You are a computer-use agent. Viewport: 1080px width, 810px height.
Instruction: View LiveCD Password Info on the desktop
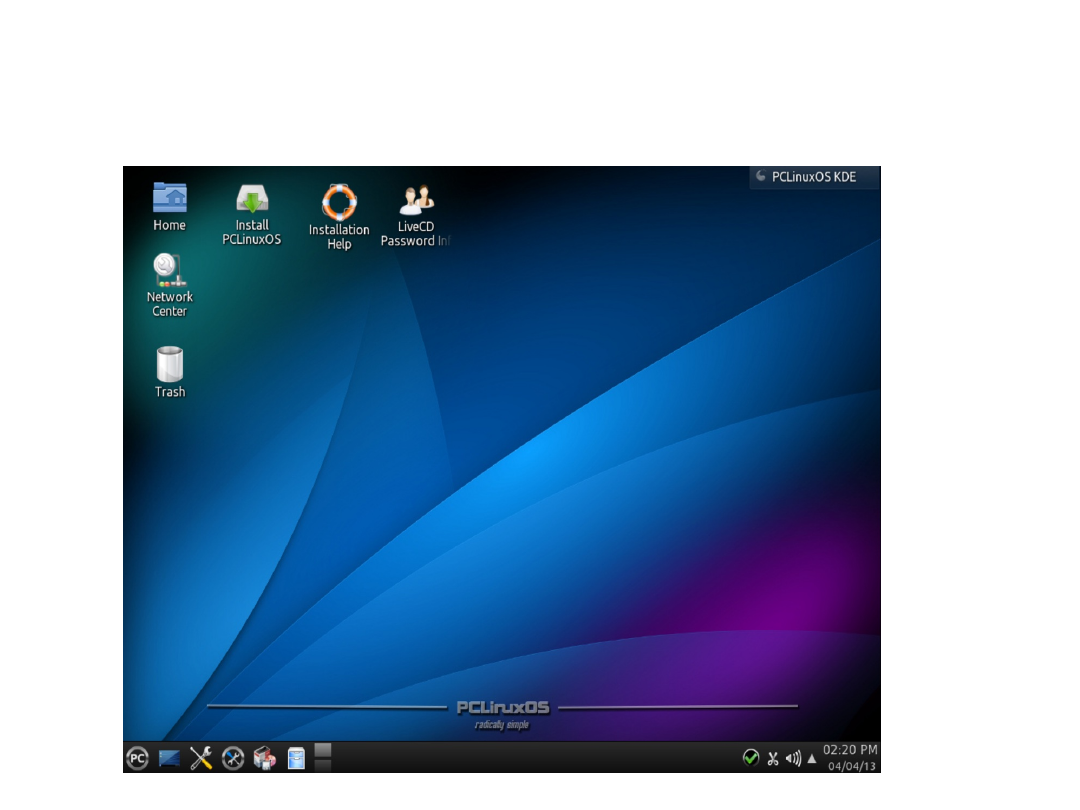pos(416,198)
